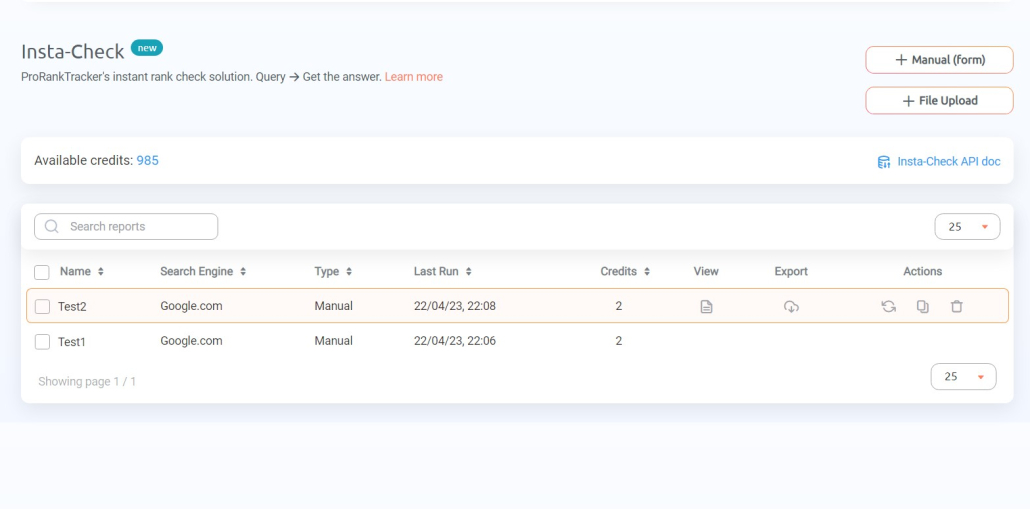This screenshot has height=509, width=1030.
Task: Click the File Upload button
Action: [939, 100]
